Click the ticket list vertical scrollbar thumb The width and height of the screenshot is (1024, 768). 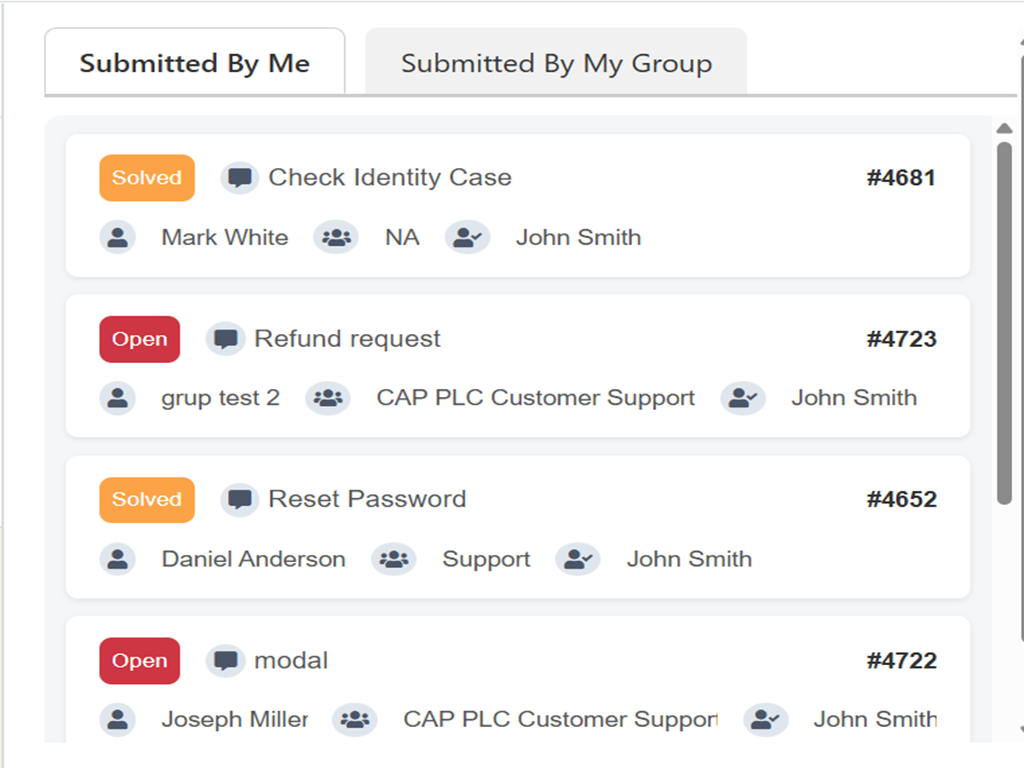(x=1005, y=320)
